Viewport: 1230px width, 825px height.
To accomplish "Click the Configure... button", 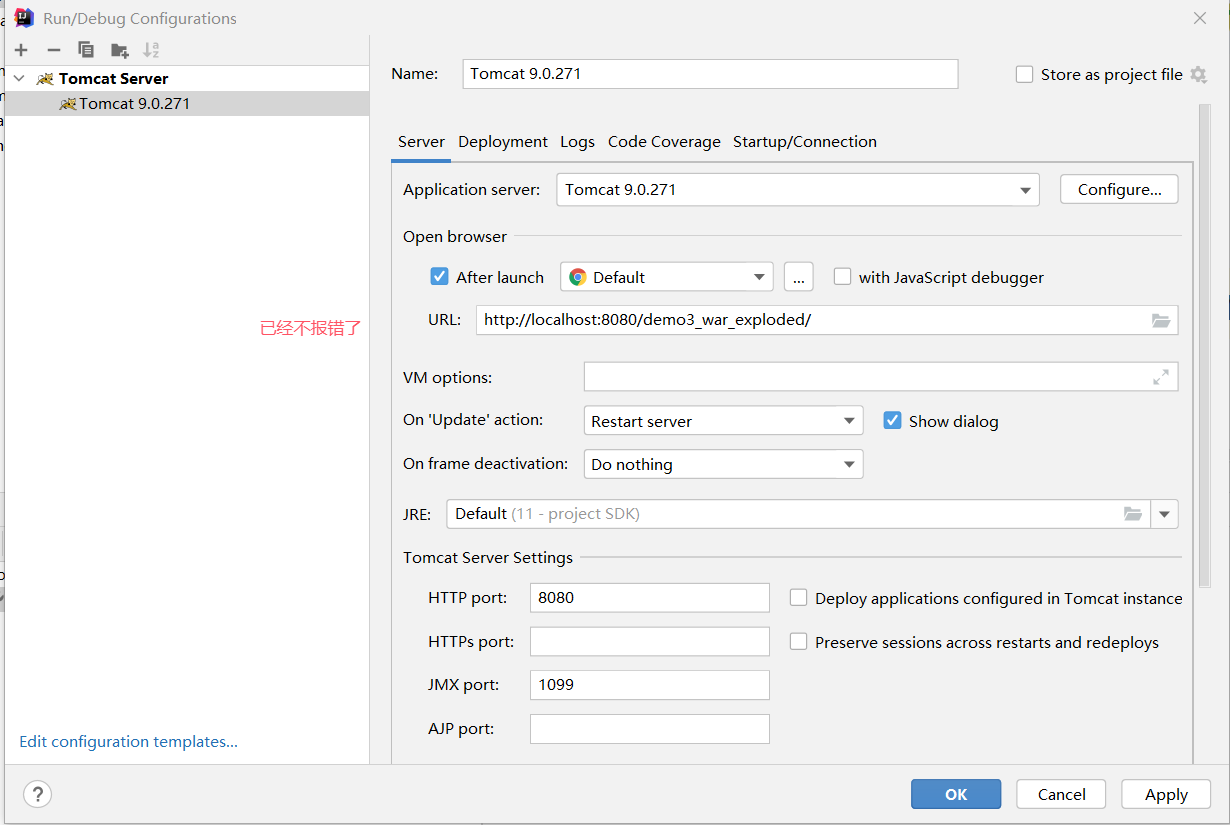I will [x=1119, y=190].
